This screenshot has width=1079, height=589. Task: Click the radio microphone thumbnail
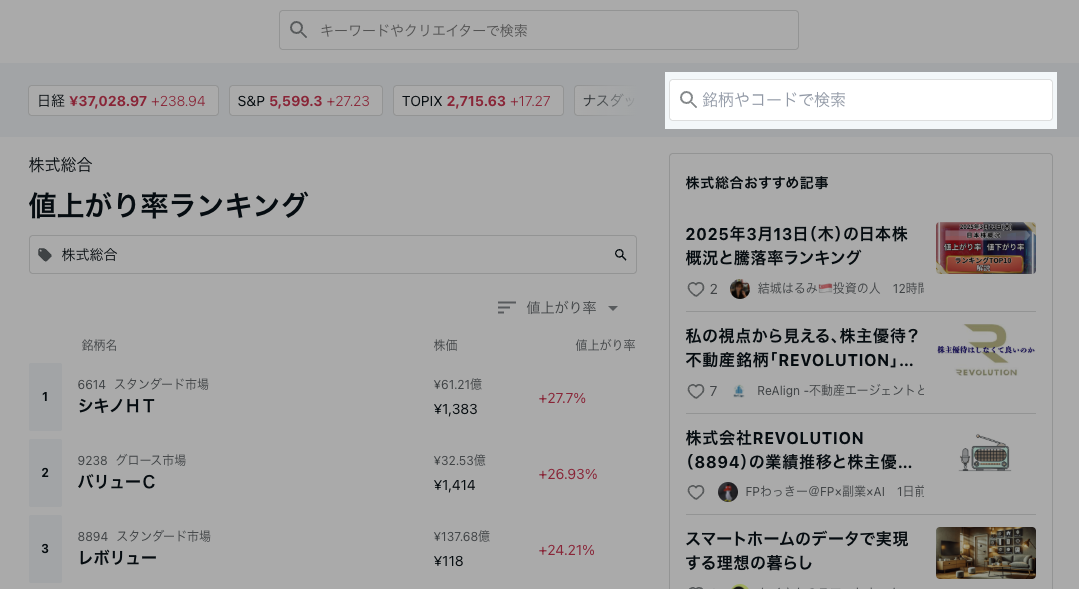point(985,453)
